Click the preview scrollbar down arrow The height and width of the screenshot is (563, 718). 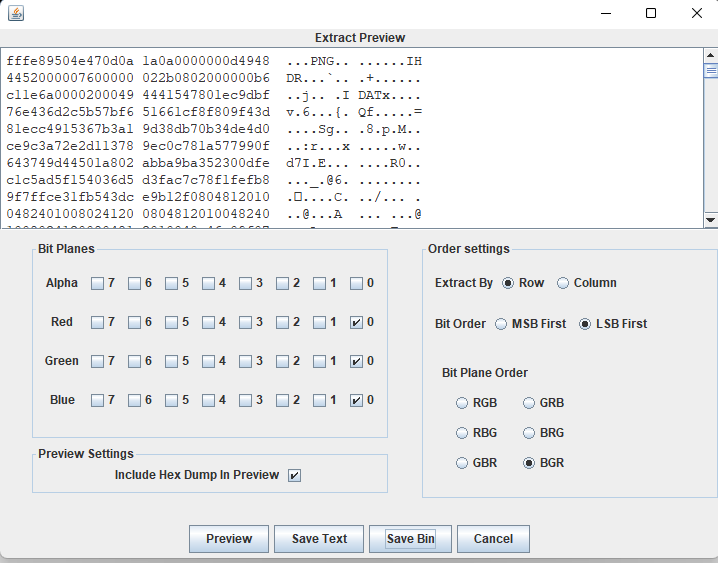(x=710, y=220)
